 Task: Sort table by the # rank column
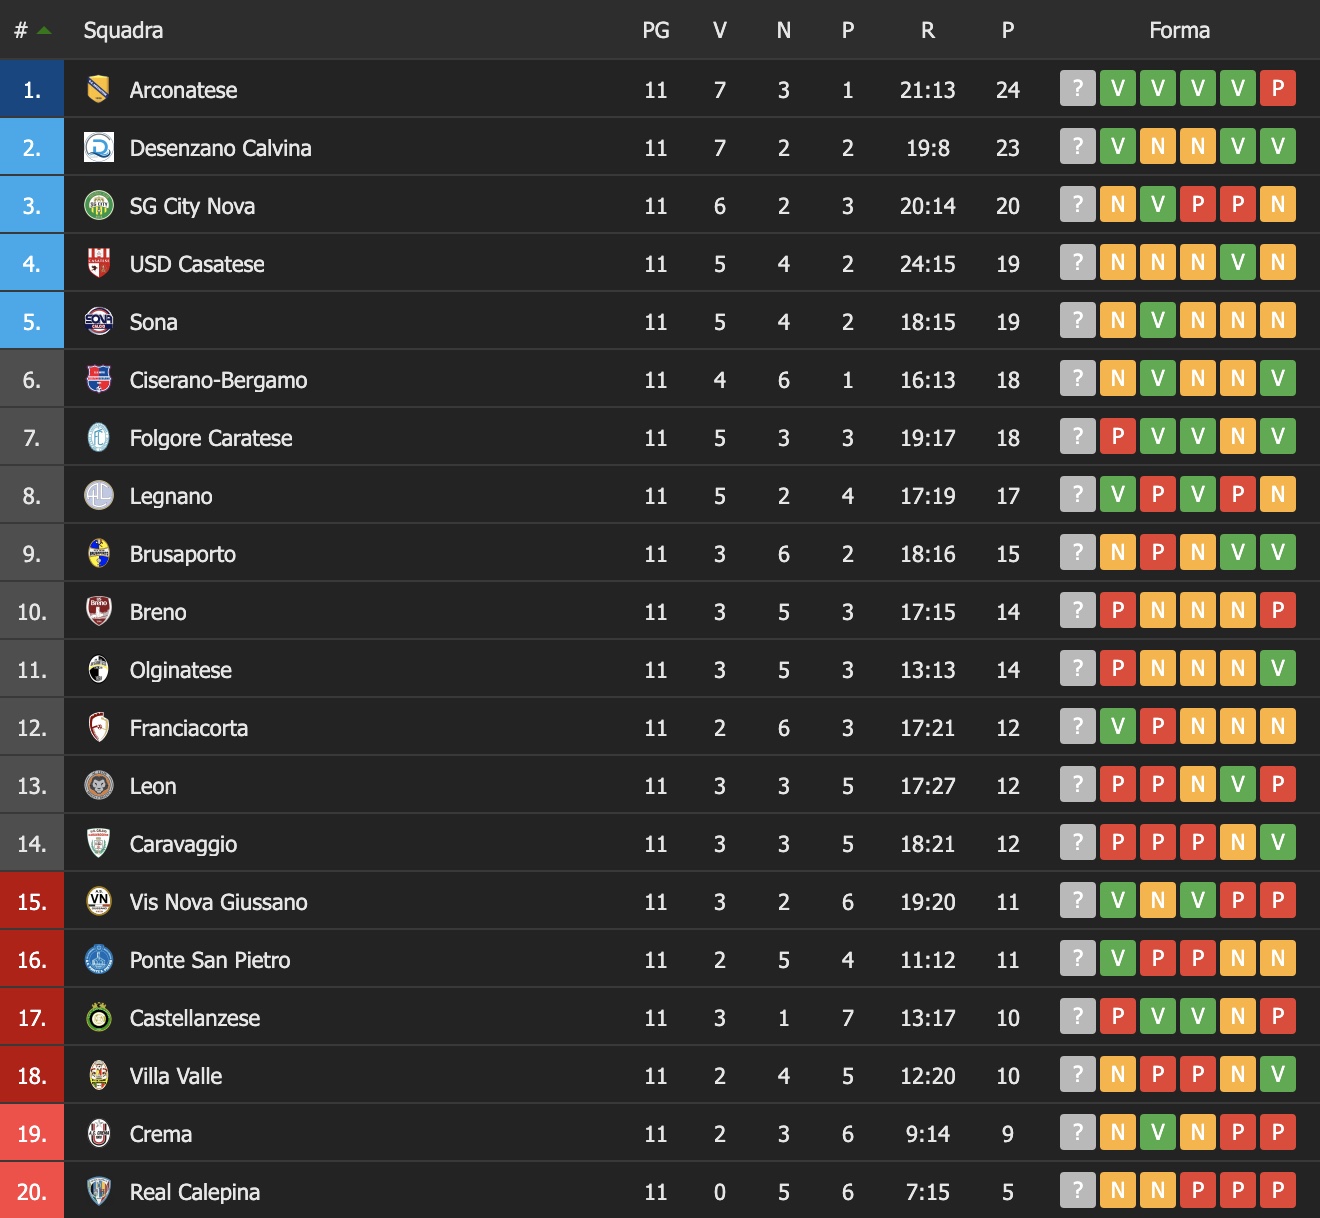[x=21, y=31]
